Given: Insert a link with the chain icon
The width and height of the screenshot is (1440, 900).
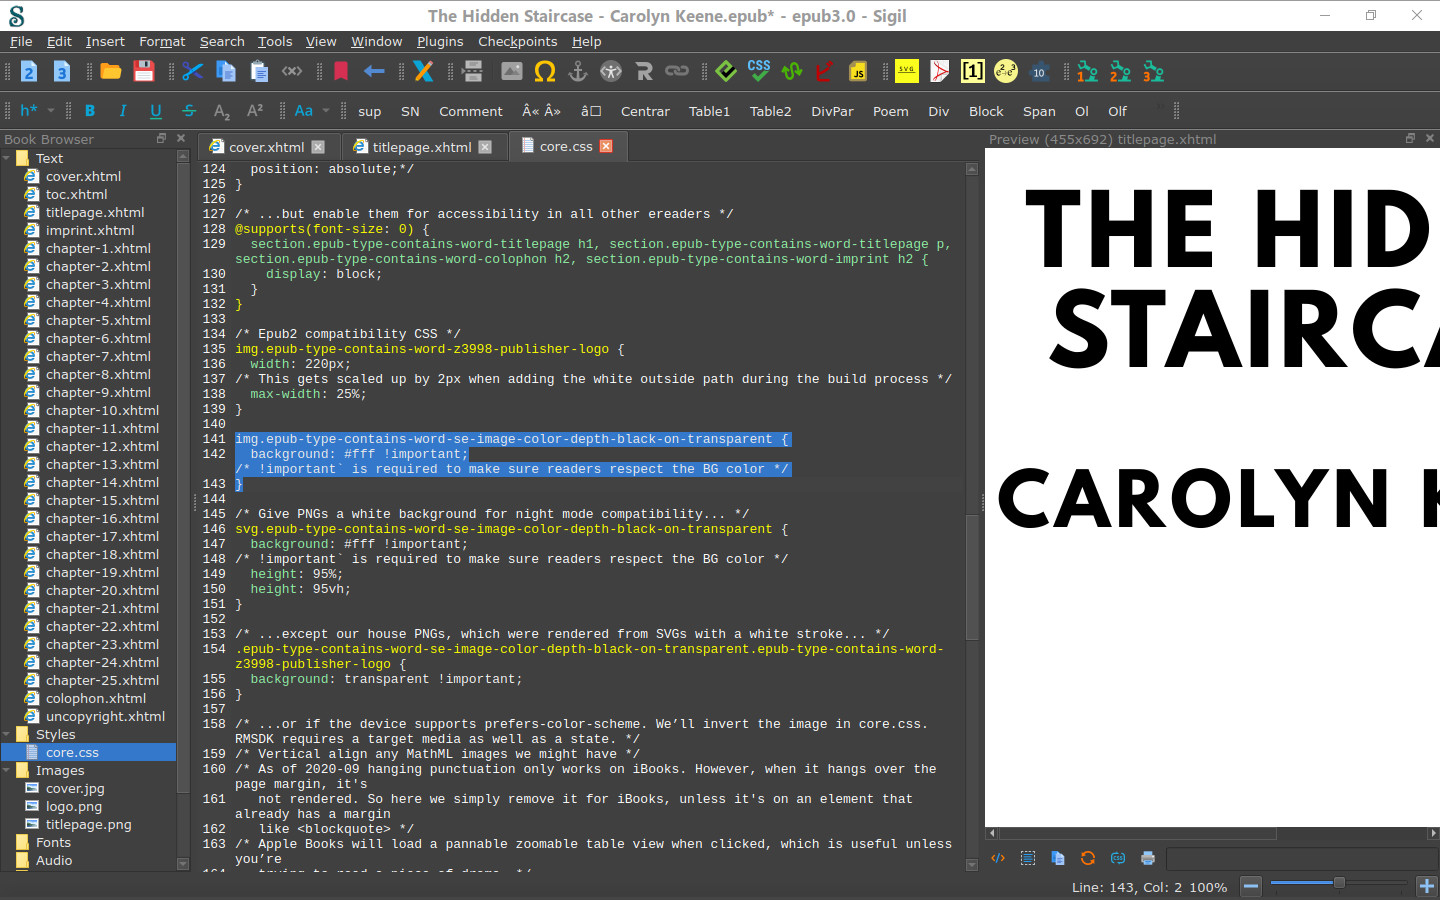Looking at the screenshot, I should (677, 72).
